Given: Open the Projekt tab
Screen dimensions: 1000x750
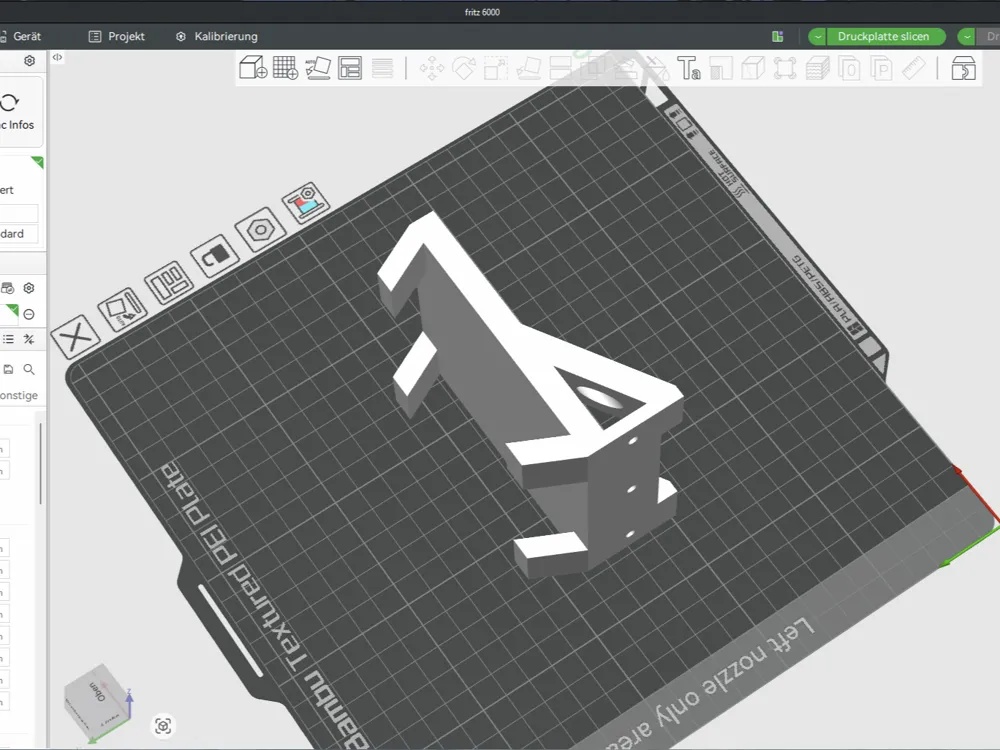Looking at the screenshot, I should click(x=117, y=36).
